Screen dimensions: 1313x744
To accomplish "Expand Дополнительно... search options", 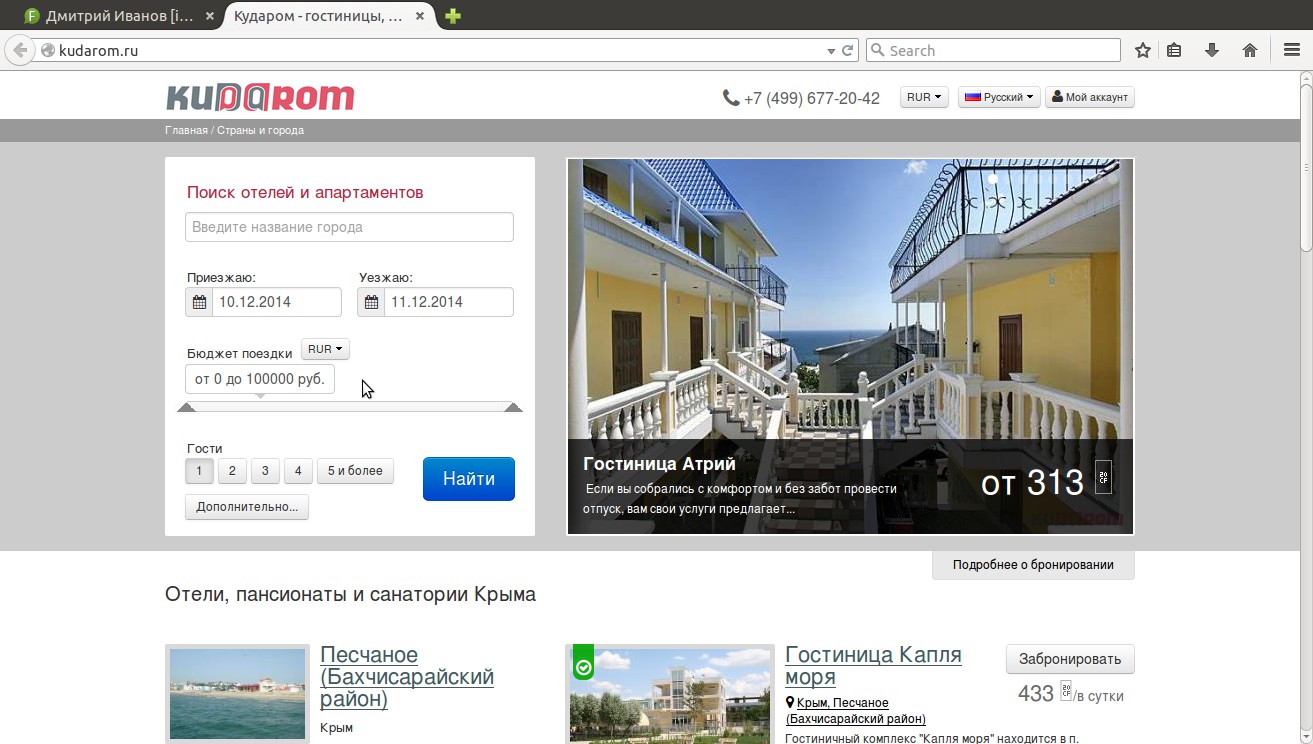I will 247,507.
